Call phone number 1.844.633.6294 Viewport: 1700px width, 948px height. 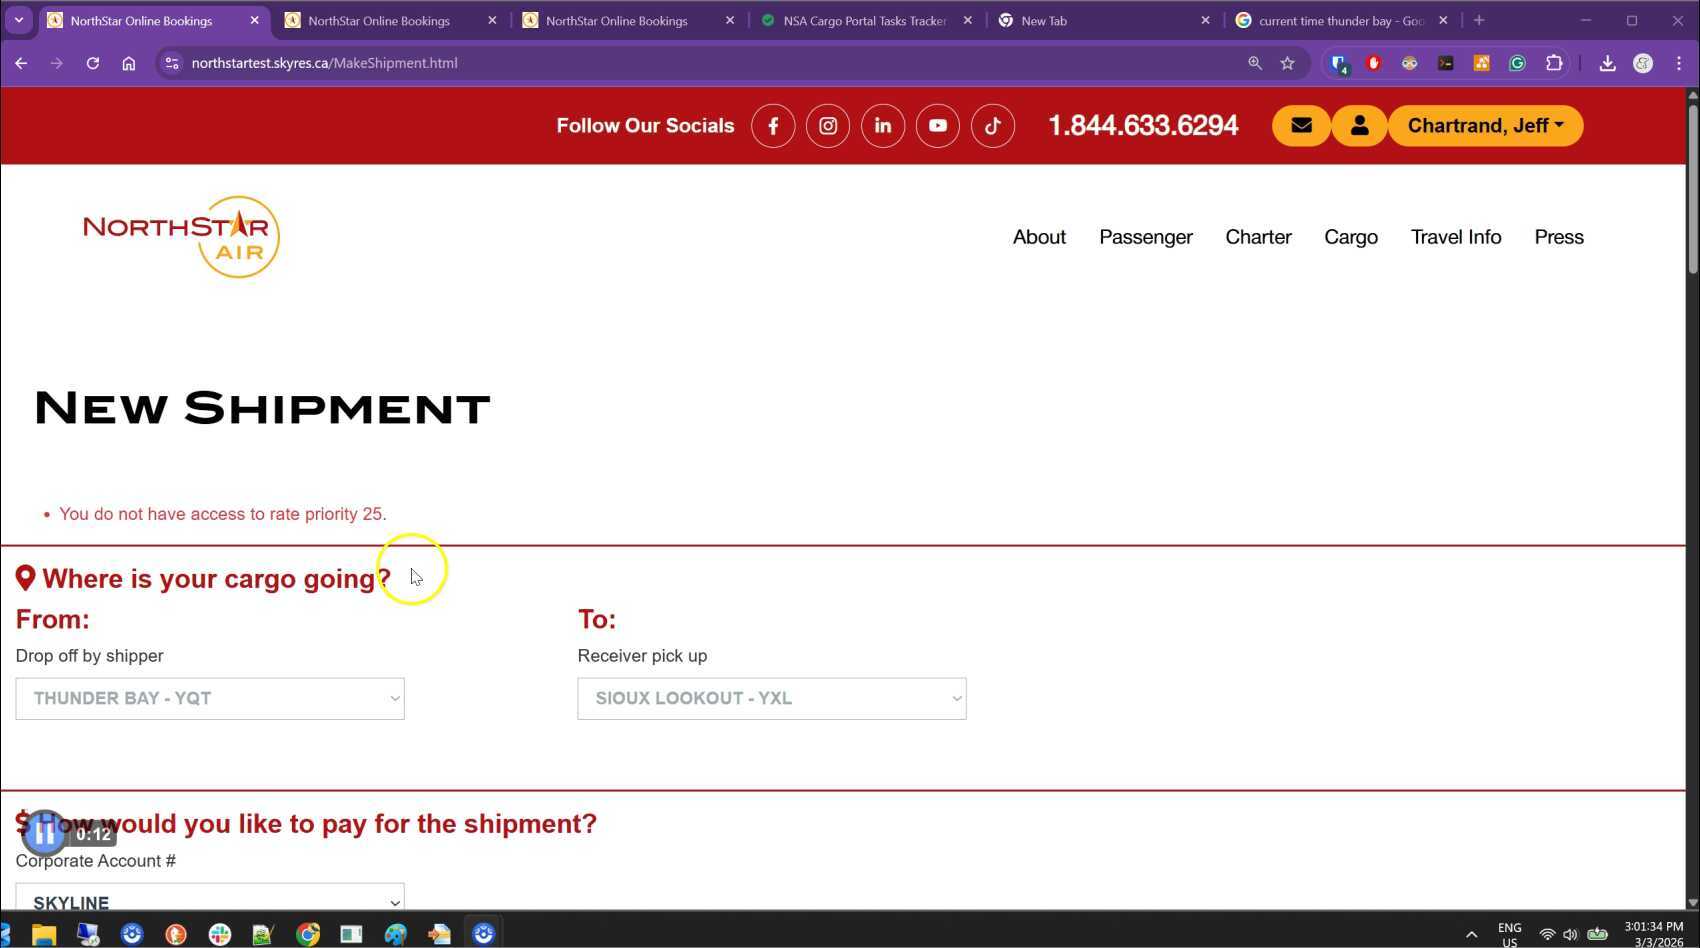pyautogui.click(x=1143, y=126)
